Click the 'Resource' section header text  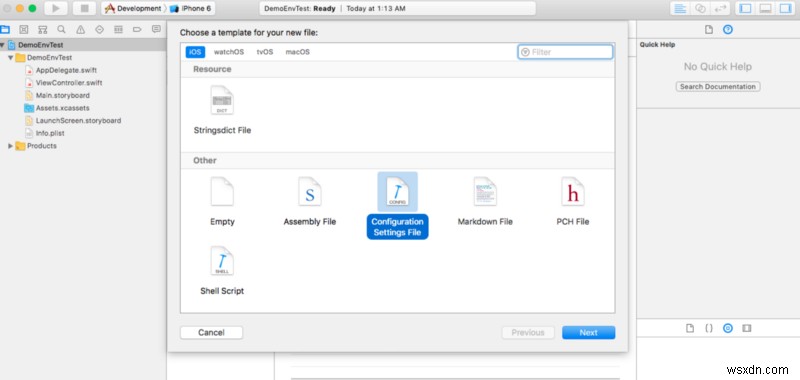pos(212,69)
